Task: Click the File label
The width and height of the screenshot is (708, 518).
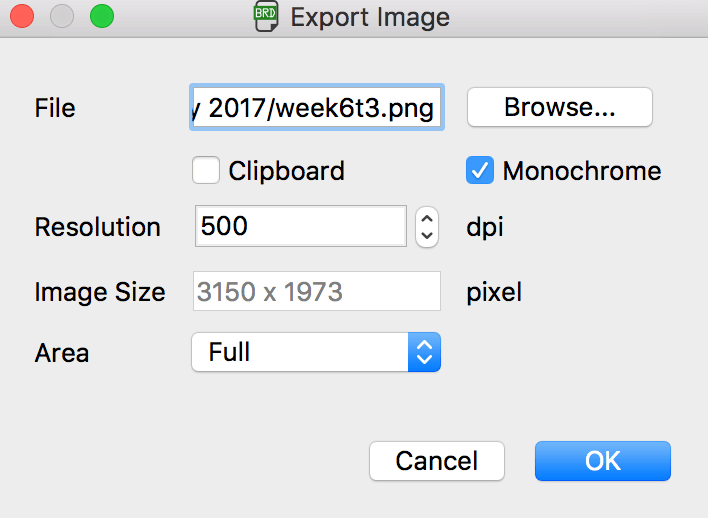Action: pos(55,108)
